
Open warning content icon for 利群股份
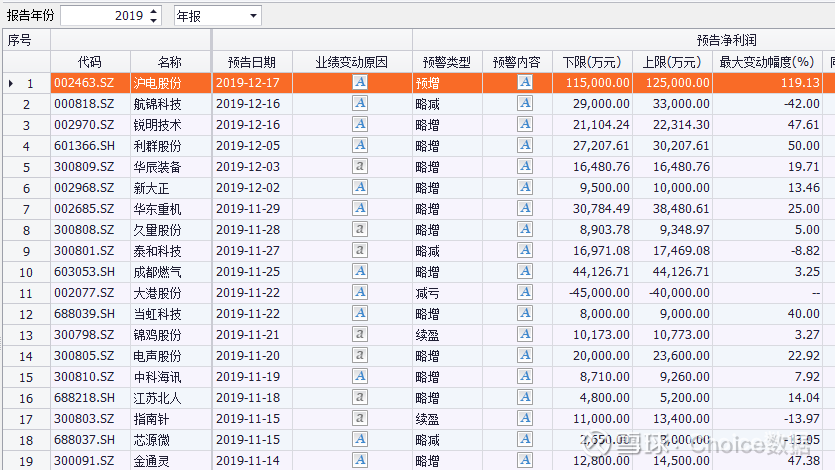(525, 145)
